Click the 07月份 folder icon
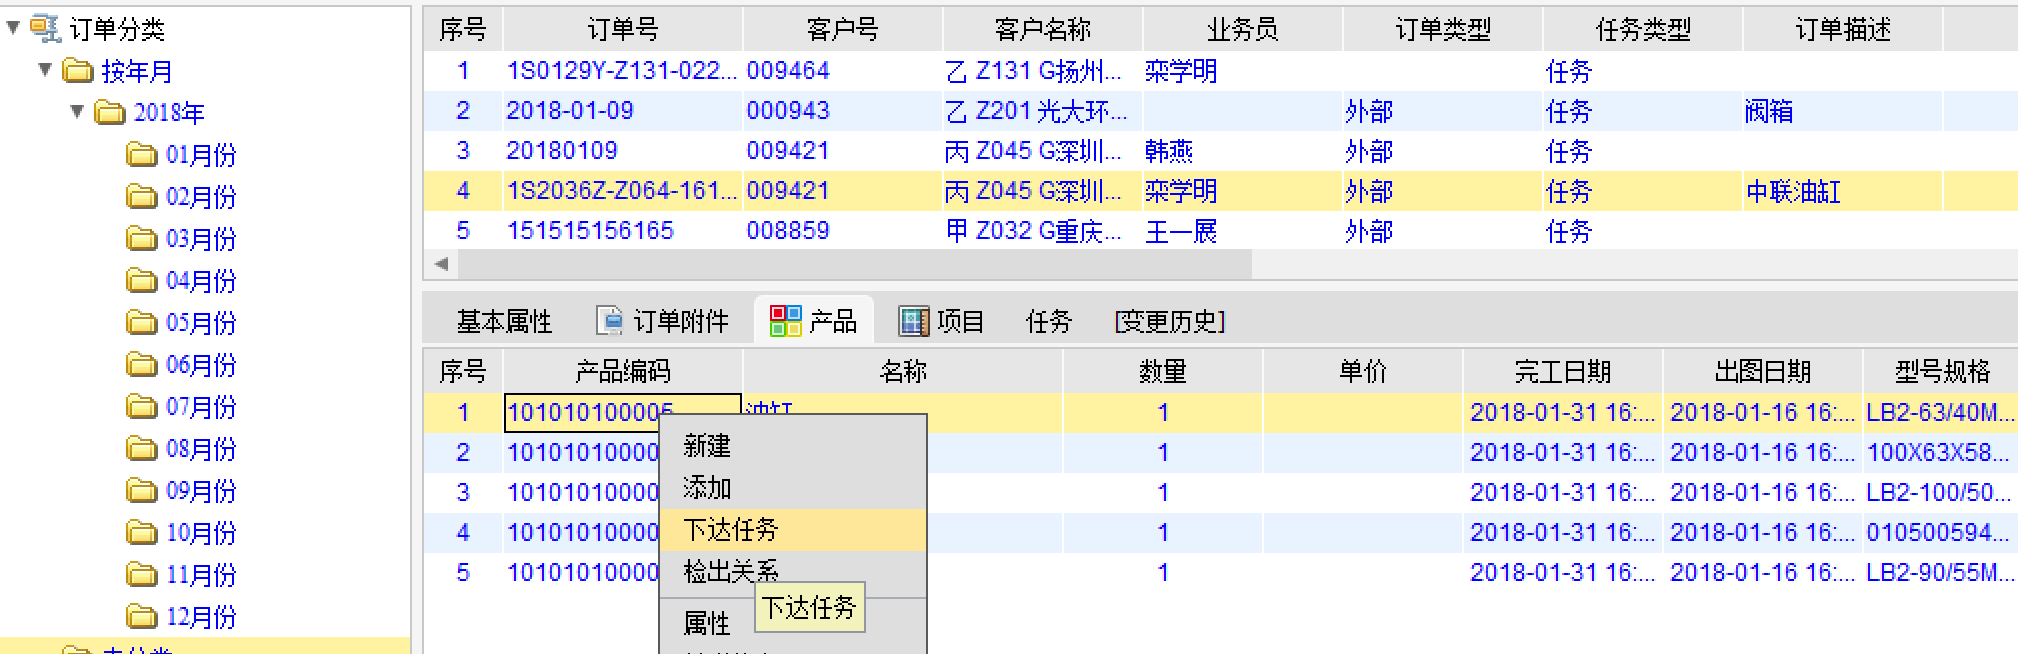The height and width of the screenshot is (654, 2018). [142, 406]
